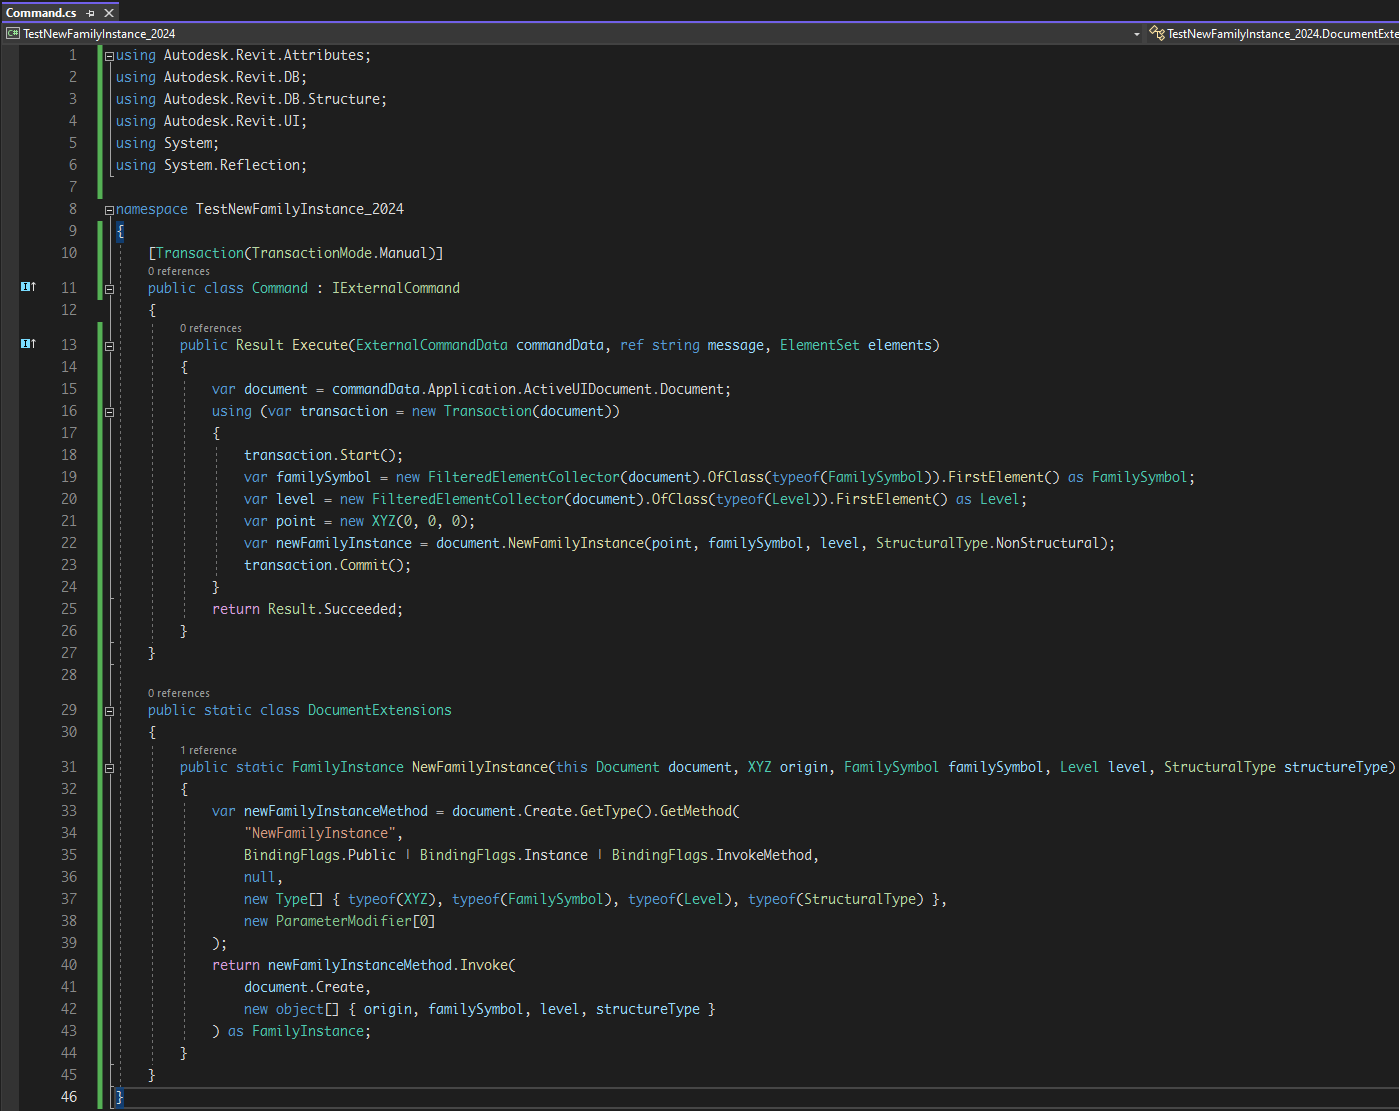Collapse the namespace TestNewFamilyInstance_2024 region
Viewport: 1399px width, 1111px height.
tap(108, 208)
